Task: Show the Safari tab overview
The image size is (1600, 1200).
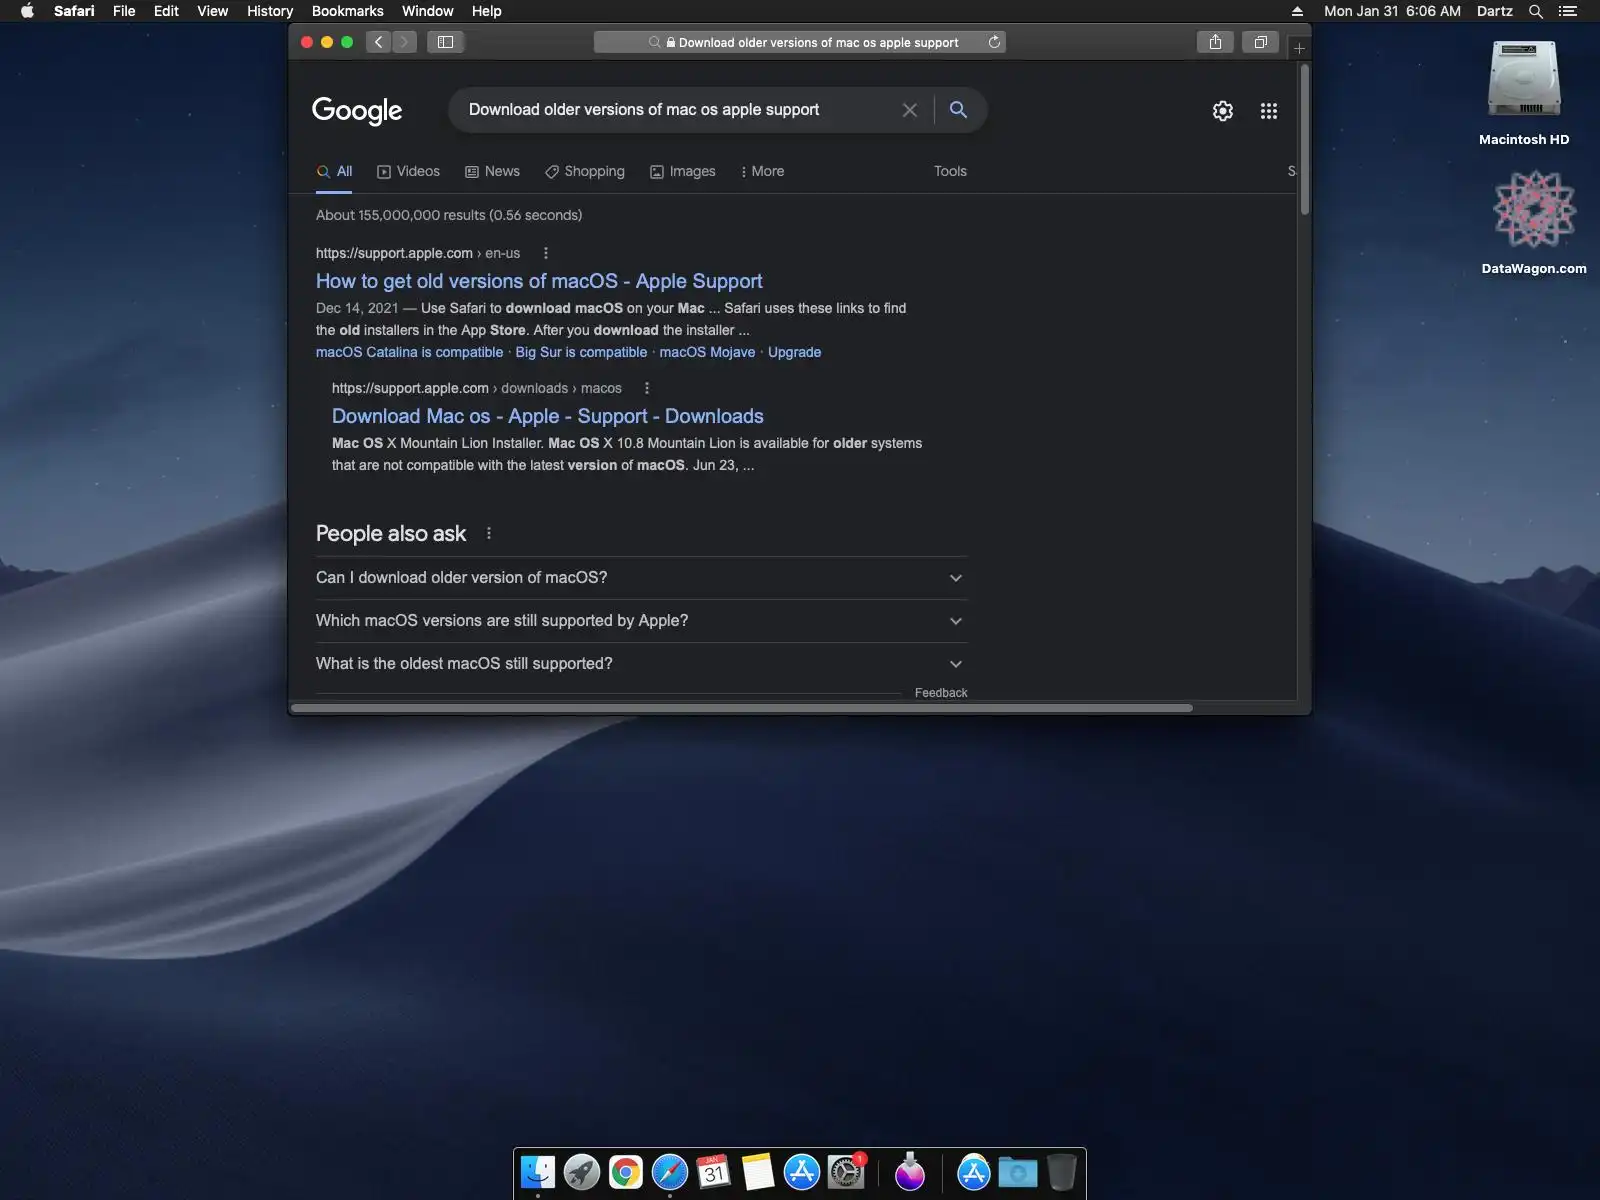Action: 1261,42
